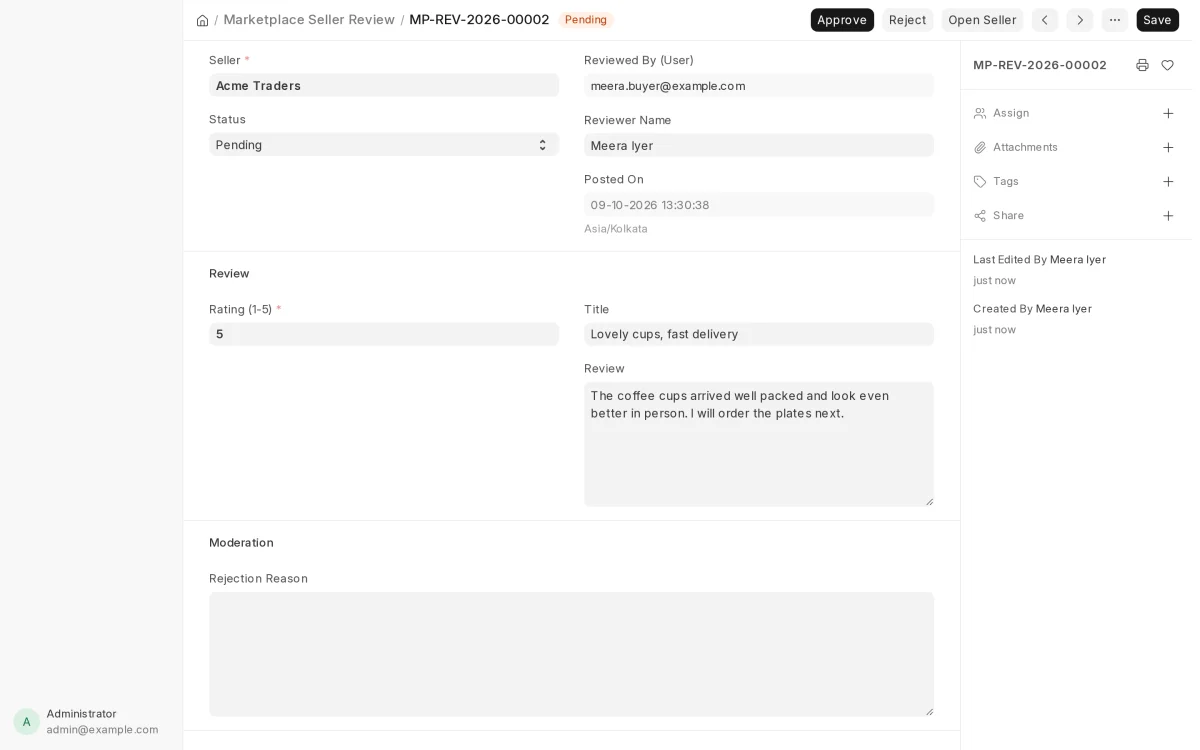Click Created By Meera Iyer text
1200x750 pixels.
1032,308
